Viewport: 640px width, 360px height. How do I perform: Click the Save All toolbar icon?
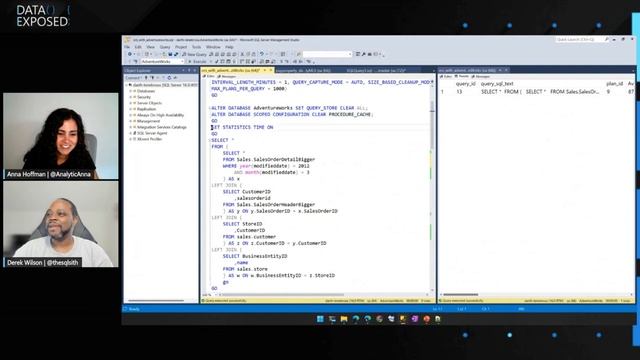point(176,54)
